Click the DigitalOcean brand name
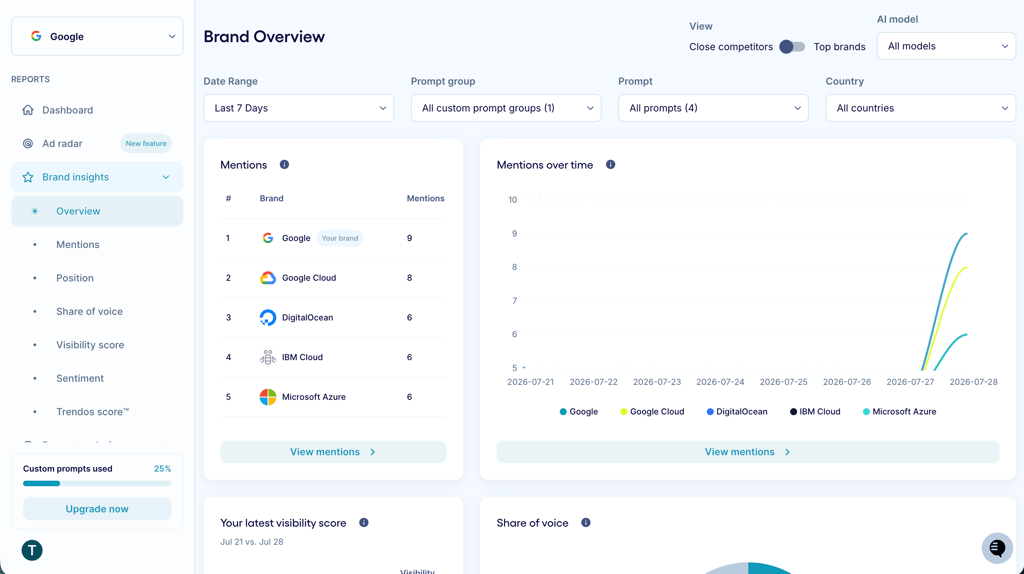The height and width of the screenshot is (574, 1024). click(x=308, y=317)
